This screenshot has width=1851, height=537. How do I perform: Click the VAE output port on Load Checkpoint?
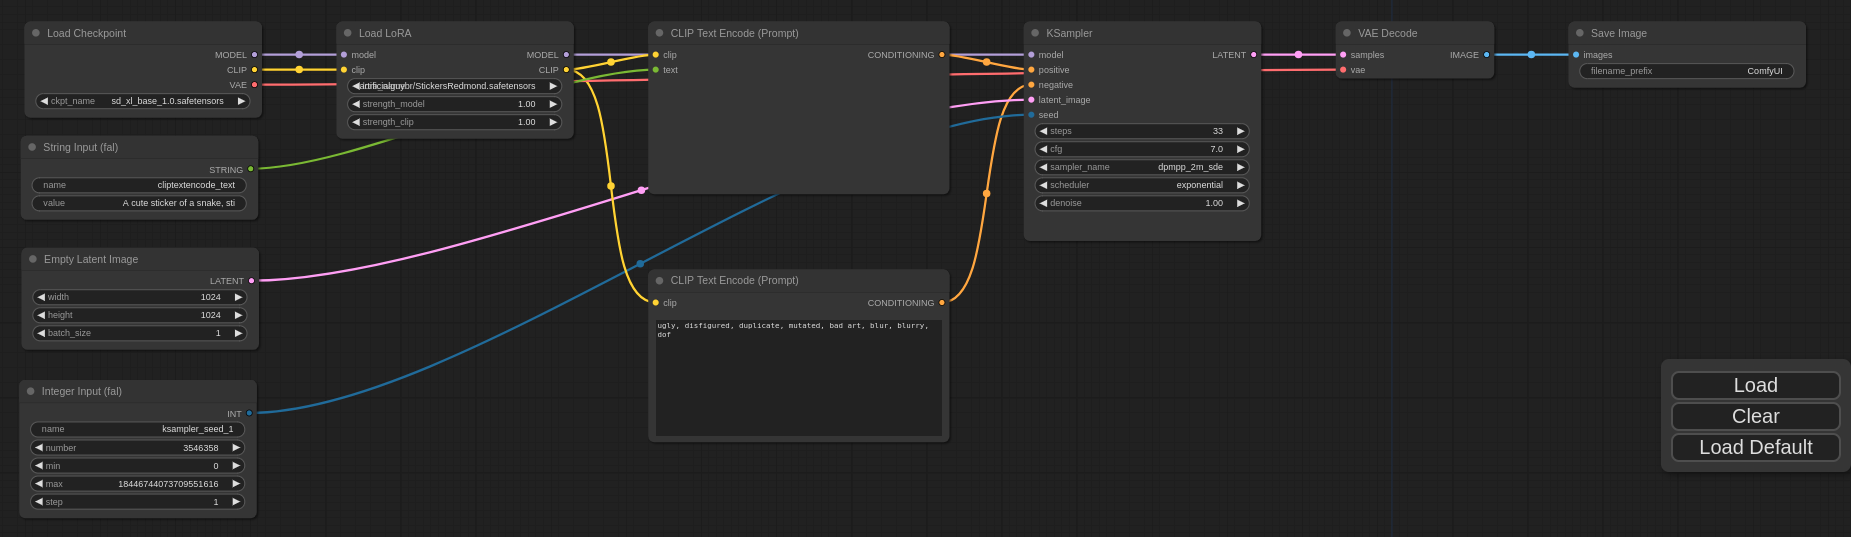tap(254, 85)
